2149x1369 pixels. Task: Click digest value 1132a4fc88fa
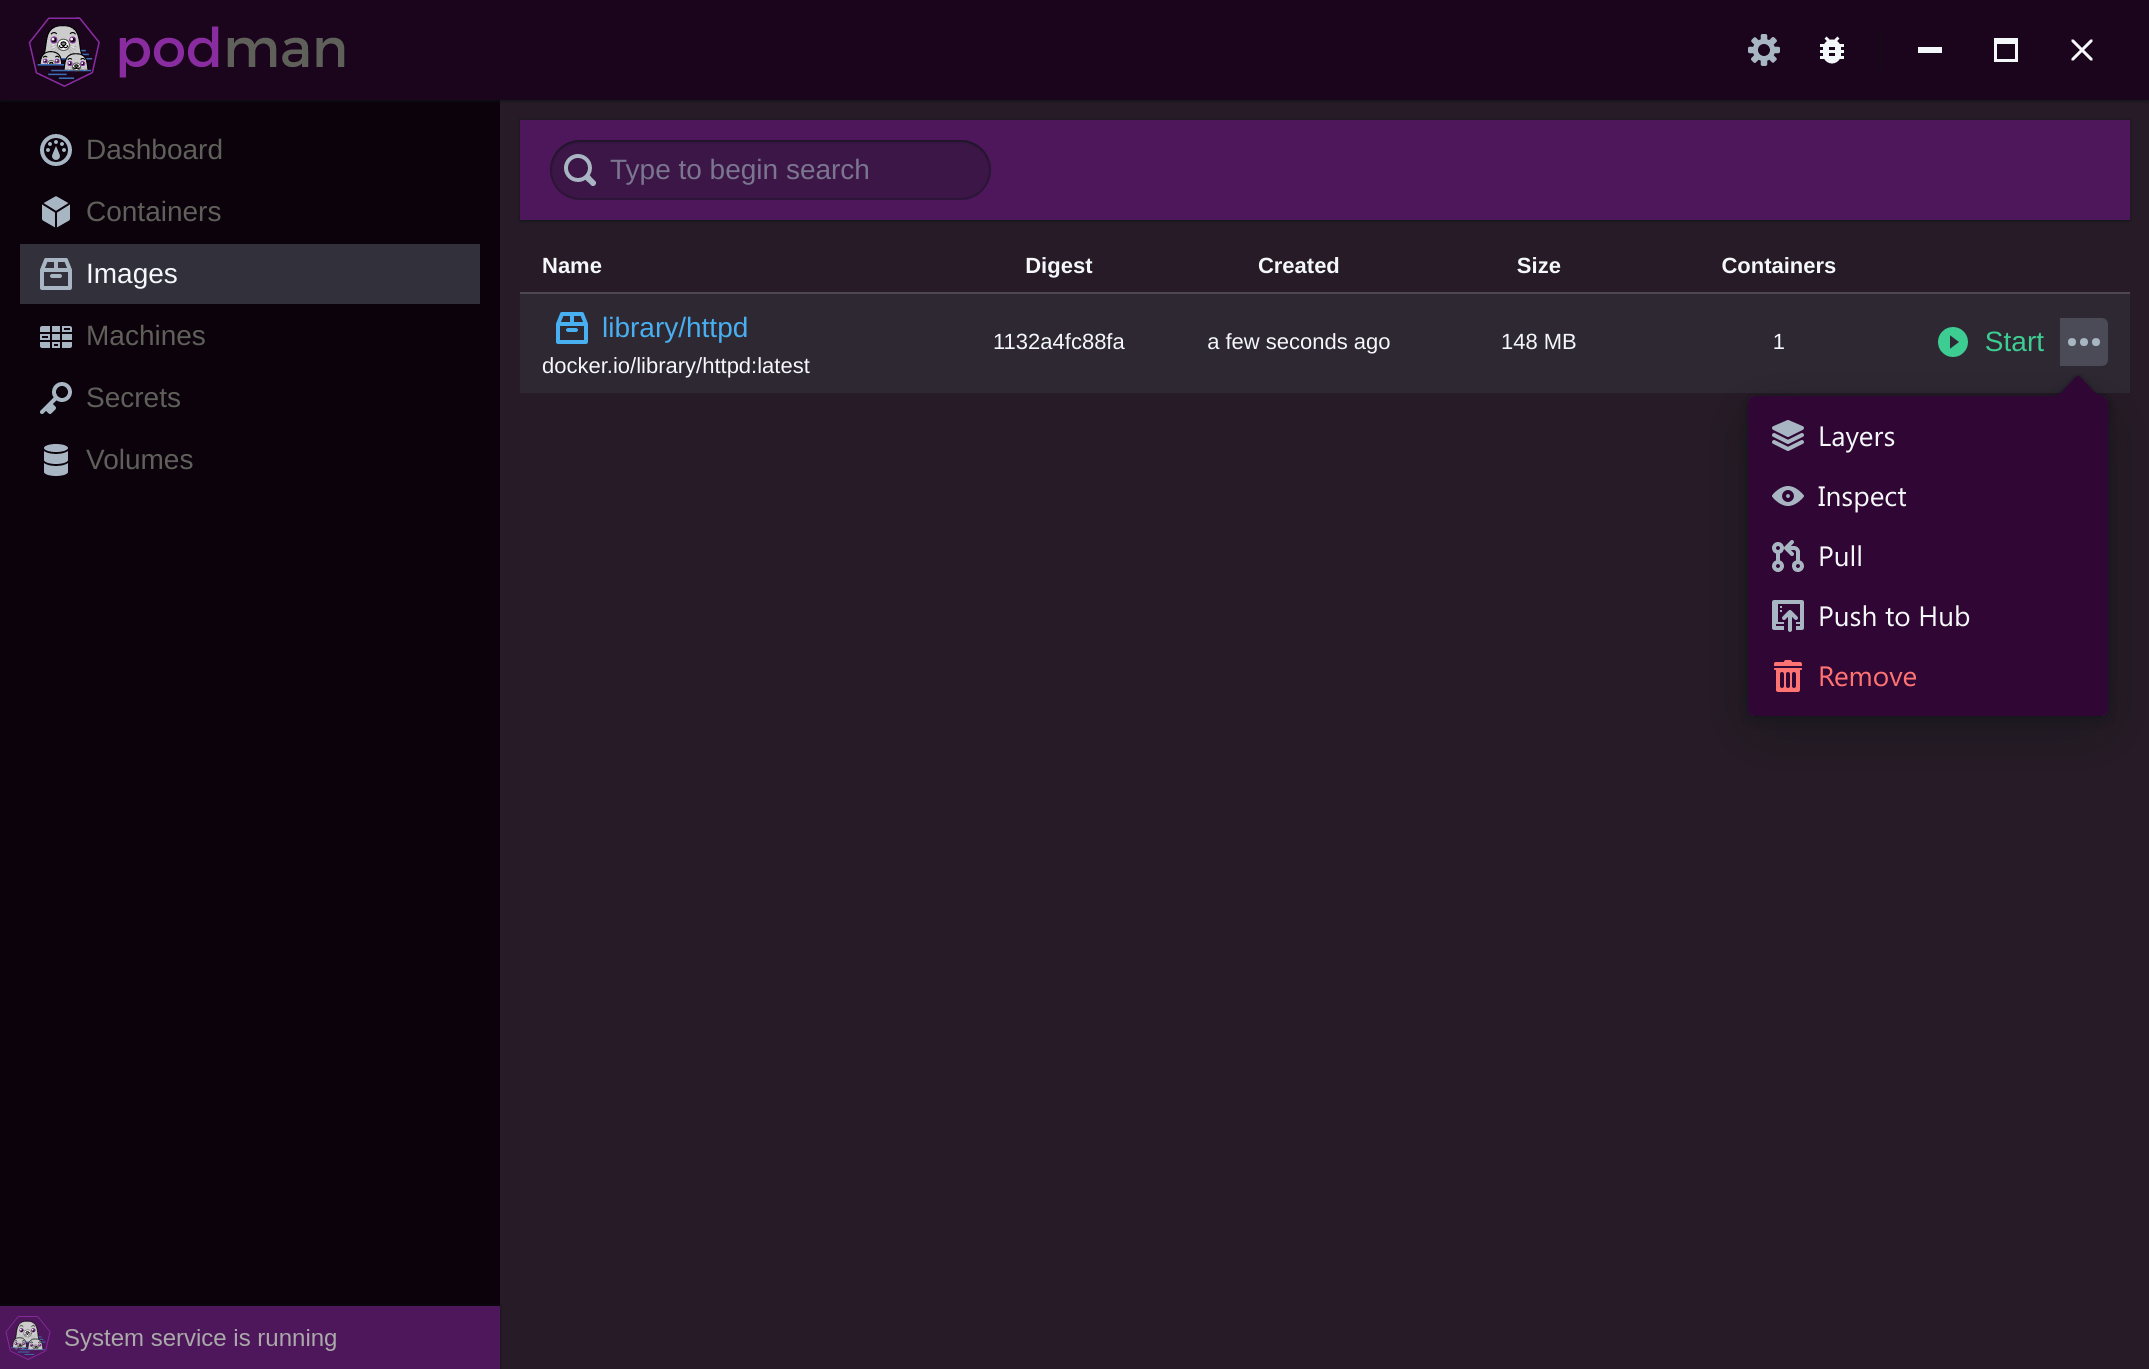(x=1058, y=342)
